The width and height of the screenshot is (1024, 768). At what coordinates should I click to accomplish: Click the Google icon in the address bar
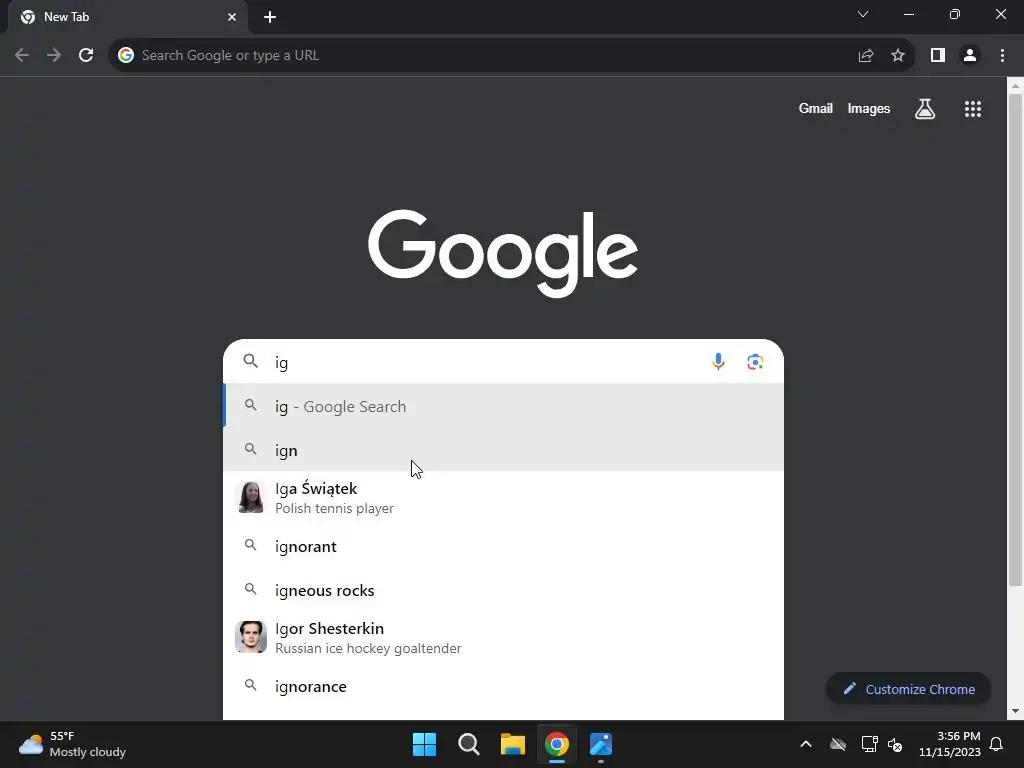pos(125,56)
